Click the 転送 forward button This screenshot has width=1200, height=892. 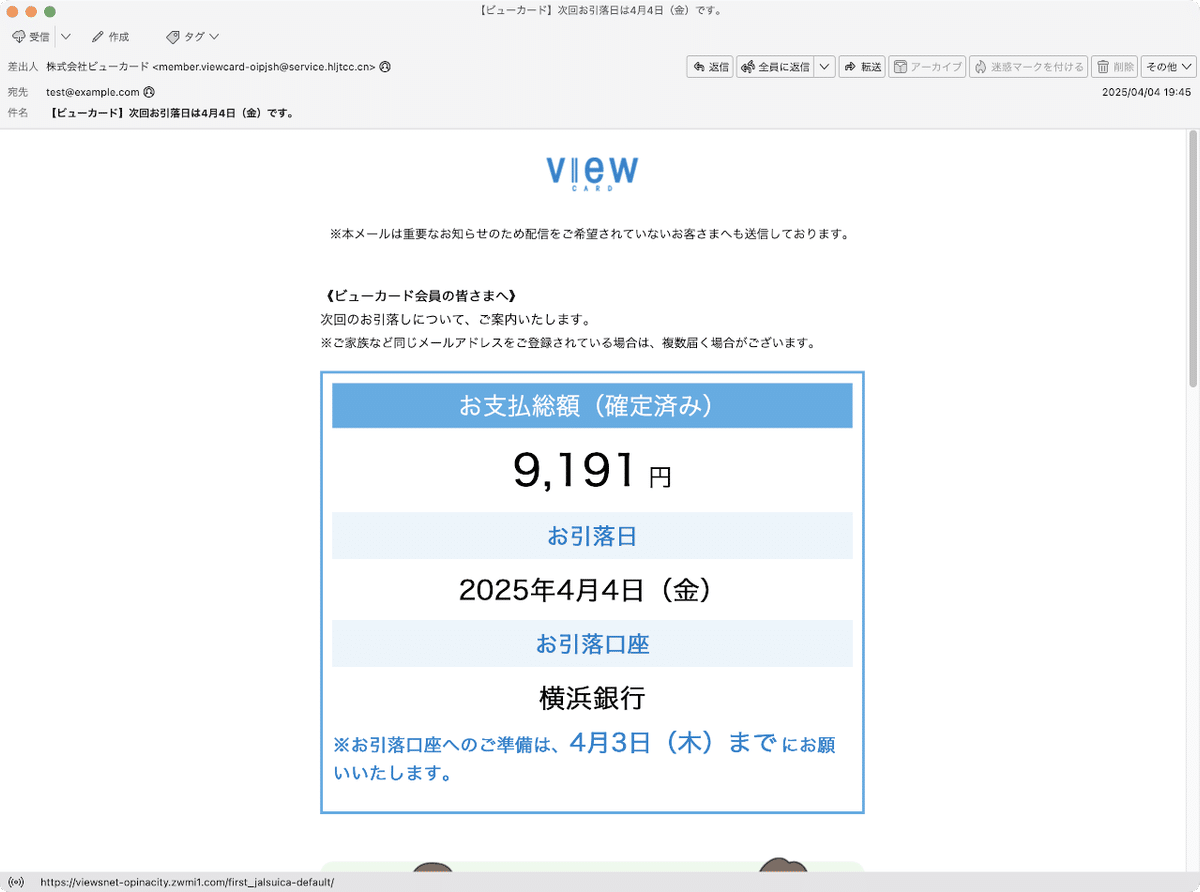coord(862,67)
